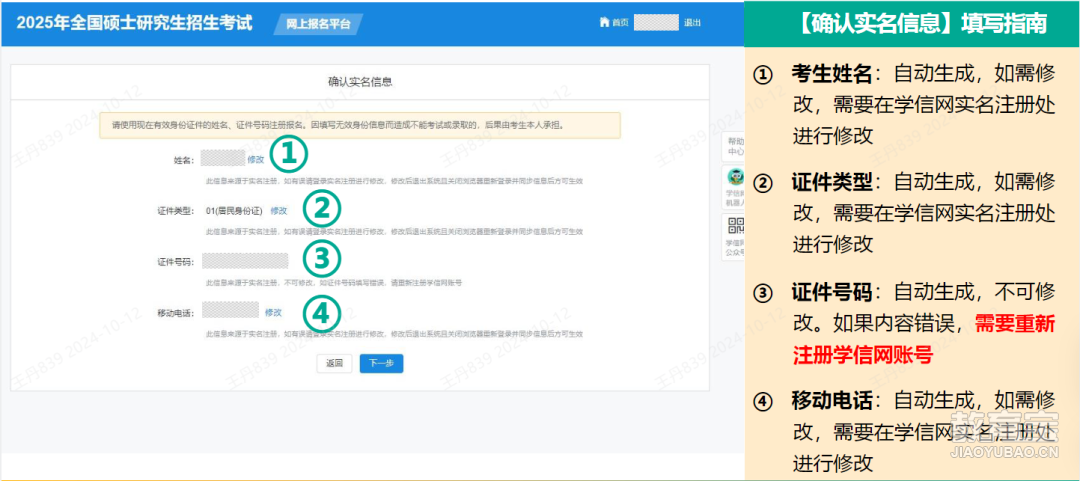Click the 2025年全国硕士研究生招生考试 title
The width and height of the screenshot is (1080, 481).
pyautogui.click(x=134, y=23)
